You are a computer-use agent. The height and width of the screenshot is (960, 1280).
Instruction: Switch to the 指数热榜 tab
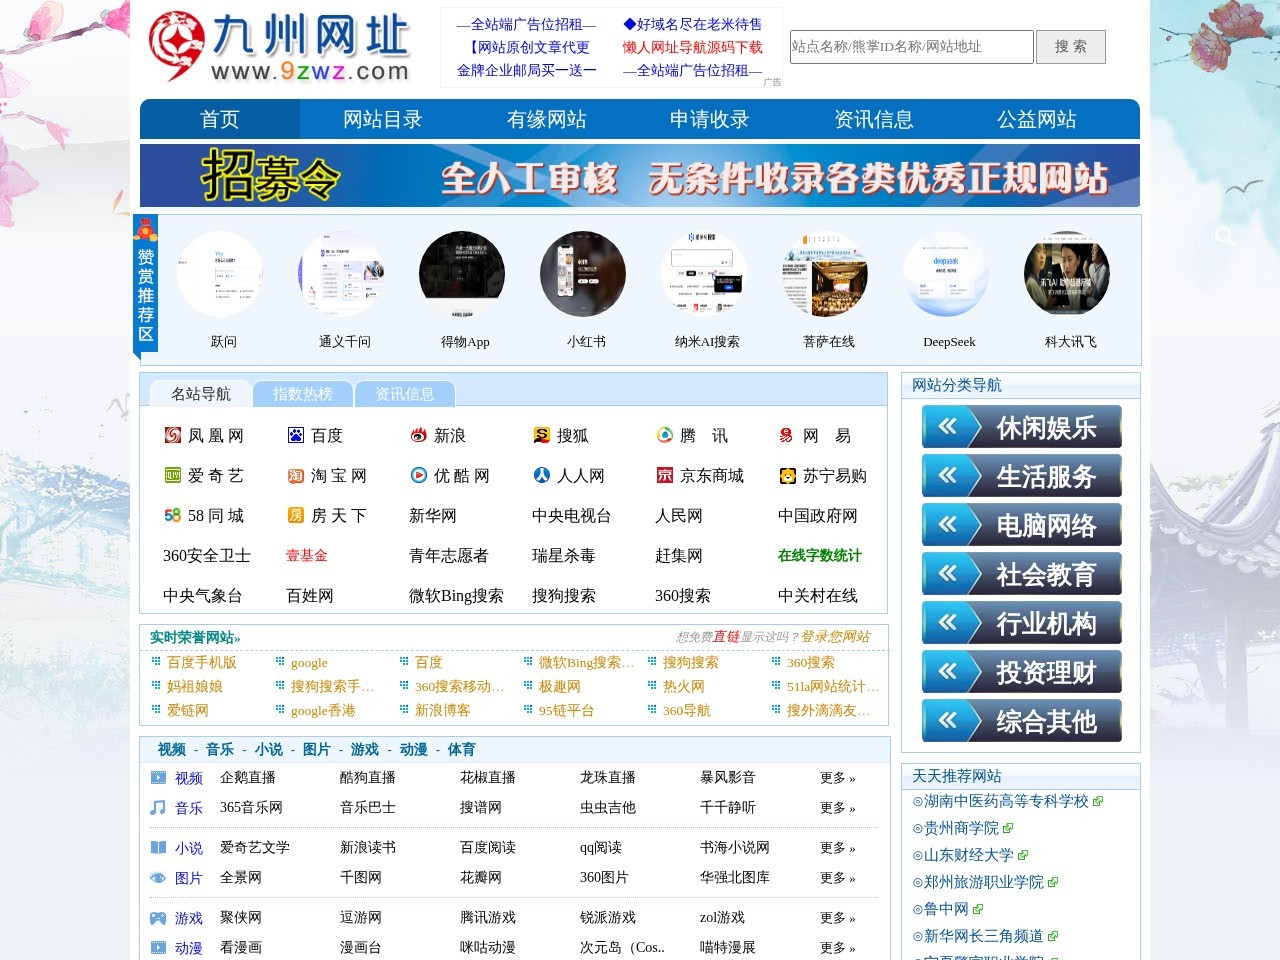(303, 393)
